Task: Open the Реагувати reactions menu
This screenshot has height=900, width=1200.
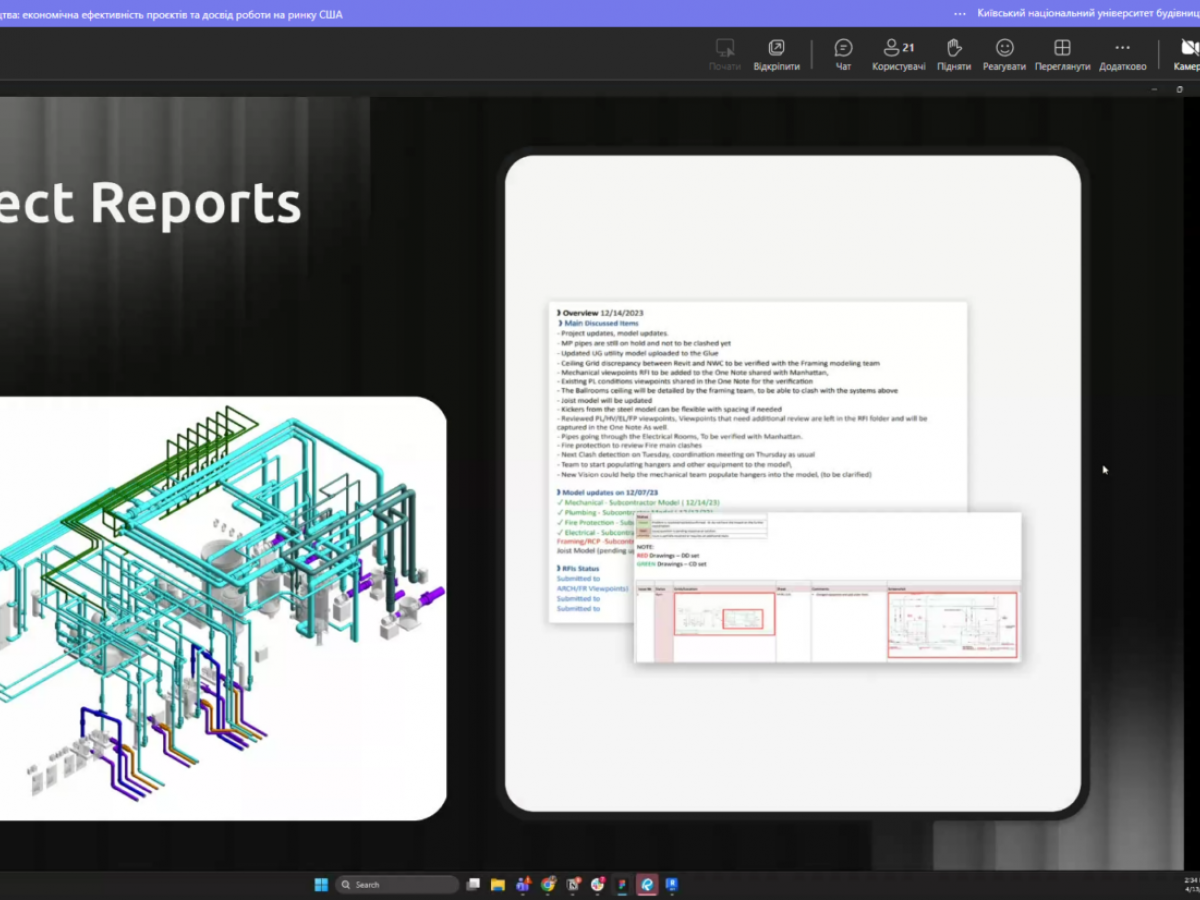Action: 1004,55
